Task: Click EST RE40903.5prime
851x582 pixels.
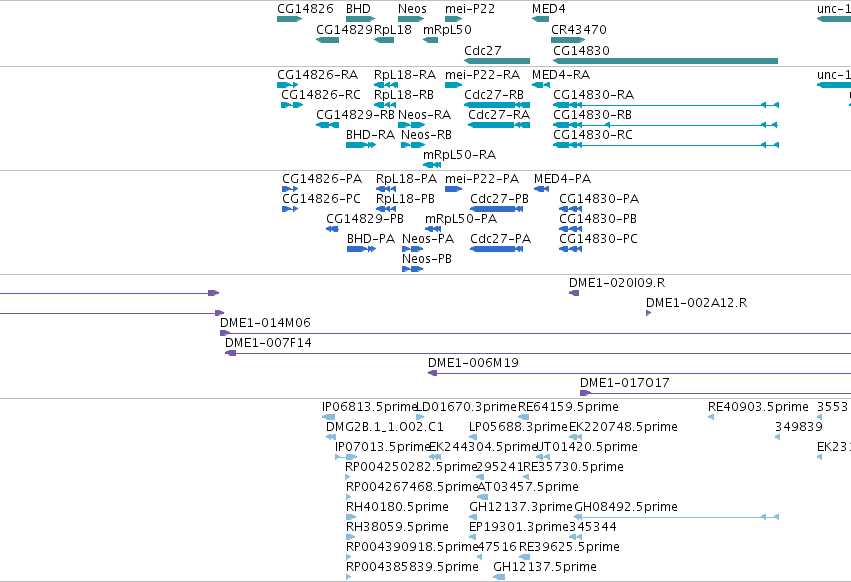Action: pyautogui.click(x=758, y=407)
